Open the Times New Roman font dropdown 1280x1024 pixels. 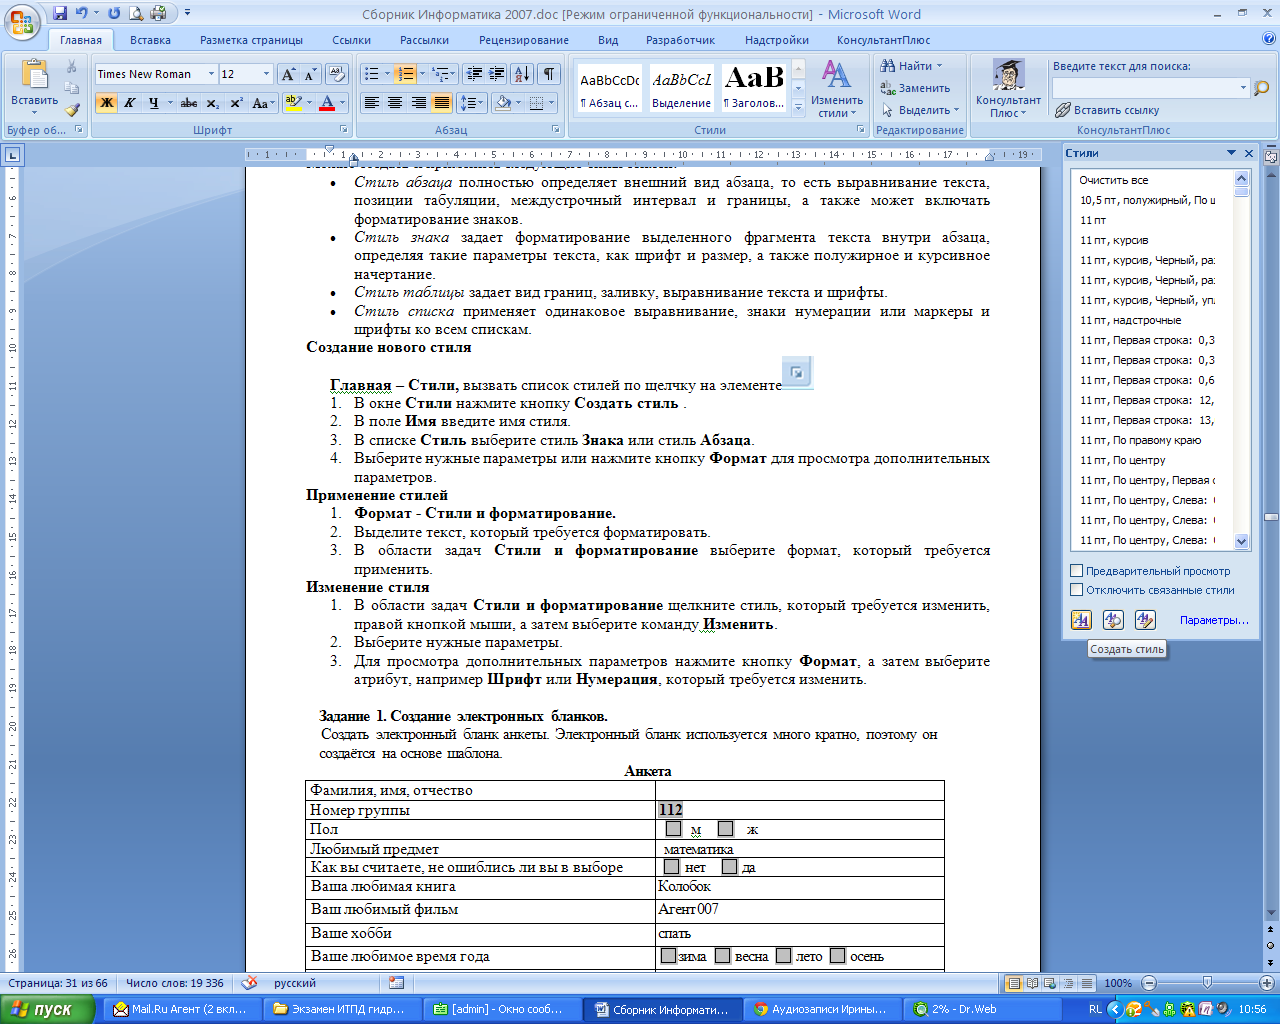pos(211,74)
